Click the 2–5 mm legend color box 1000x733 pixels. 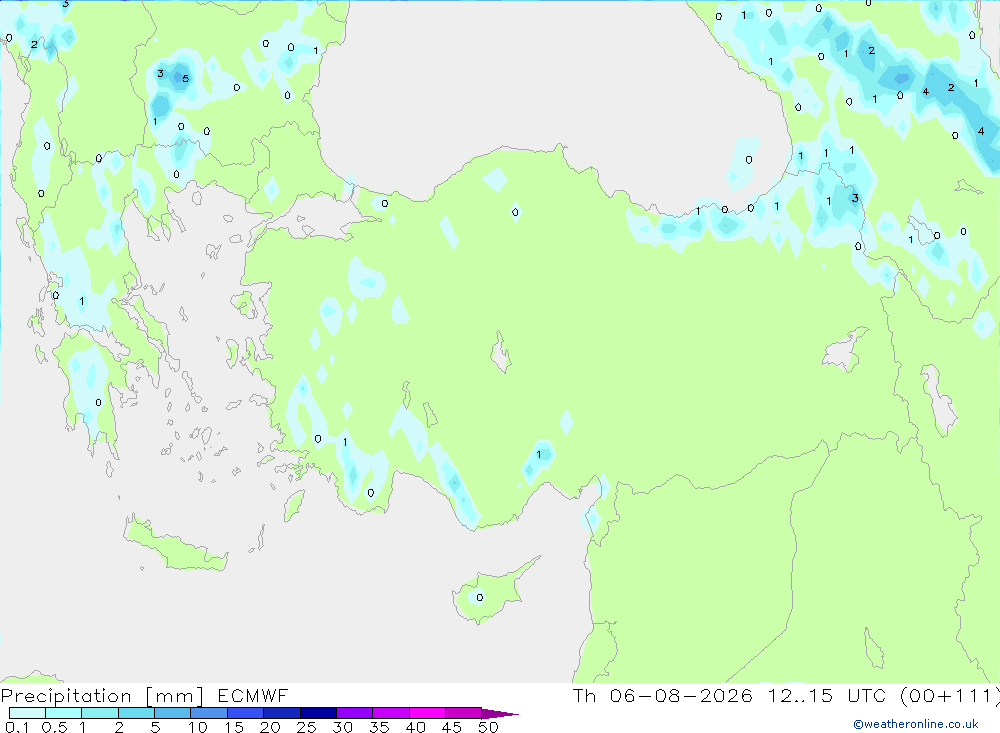tap(136, 713)
